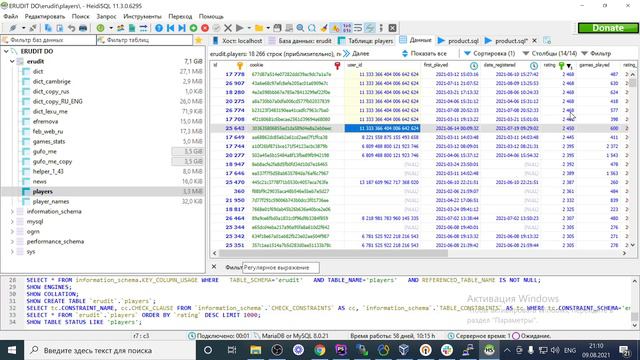Click the magnifier find text icon
Viewport: 640px width, 360px height.
click(300, 28)
